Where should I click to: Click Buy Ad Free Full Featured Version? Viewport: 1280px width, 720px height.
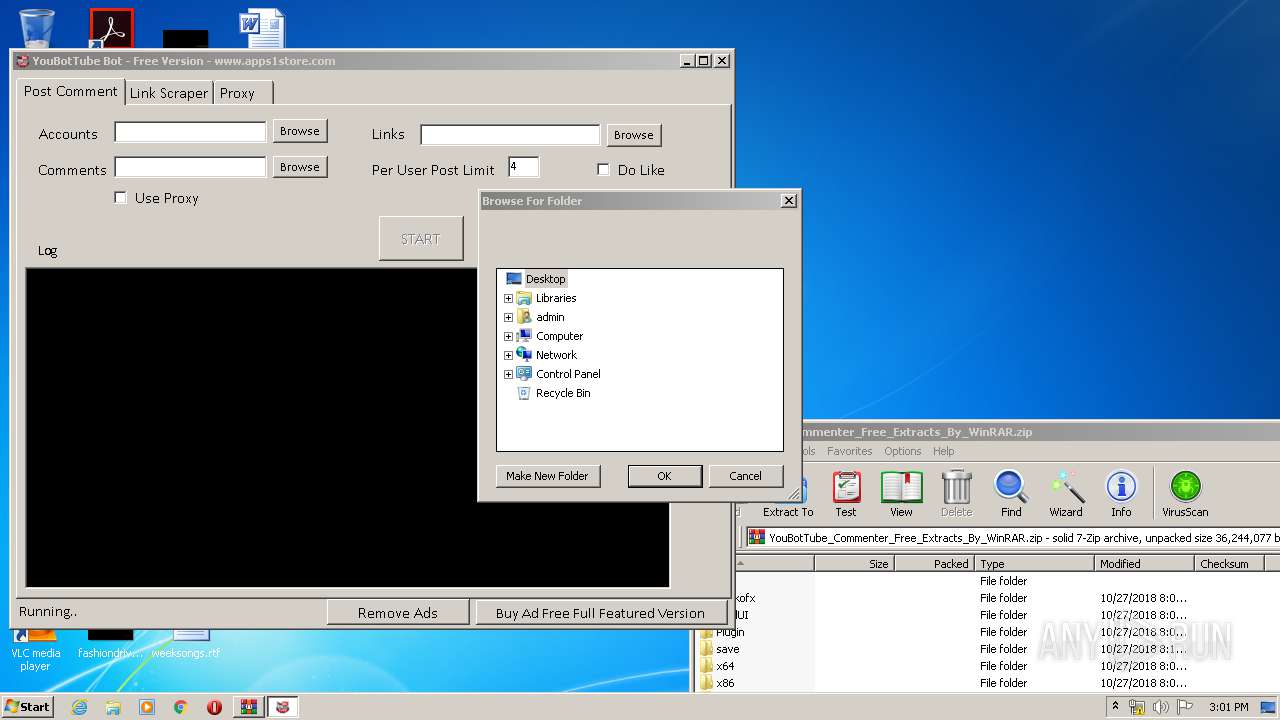[x=600, y=613]
